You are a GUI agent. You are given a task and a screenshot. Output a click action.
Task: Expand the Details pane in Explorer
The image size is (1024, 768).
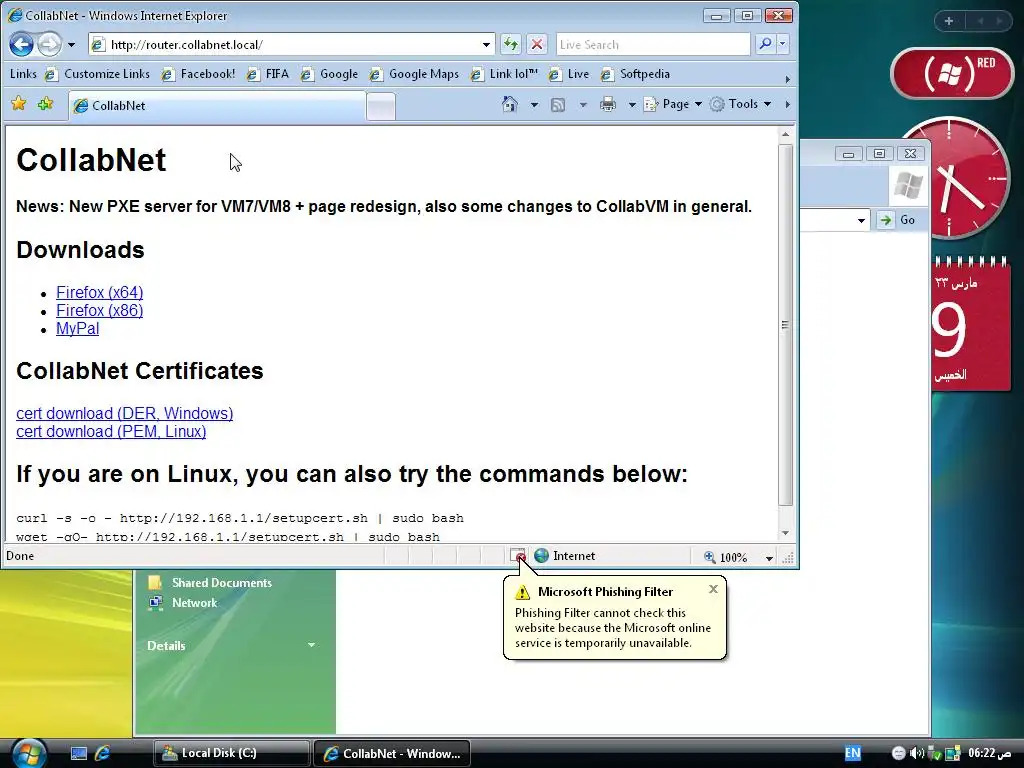(x=312, y=645)
